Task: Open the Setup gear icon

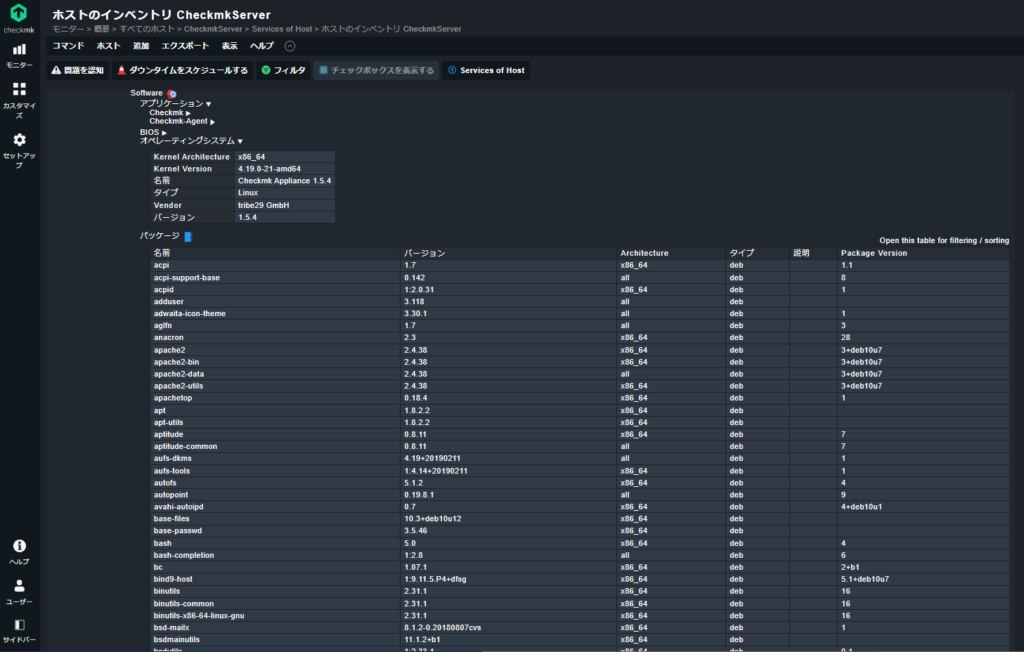Action: 19,140
